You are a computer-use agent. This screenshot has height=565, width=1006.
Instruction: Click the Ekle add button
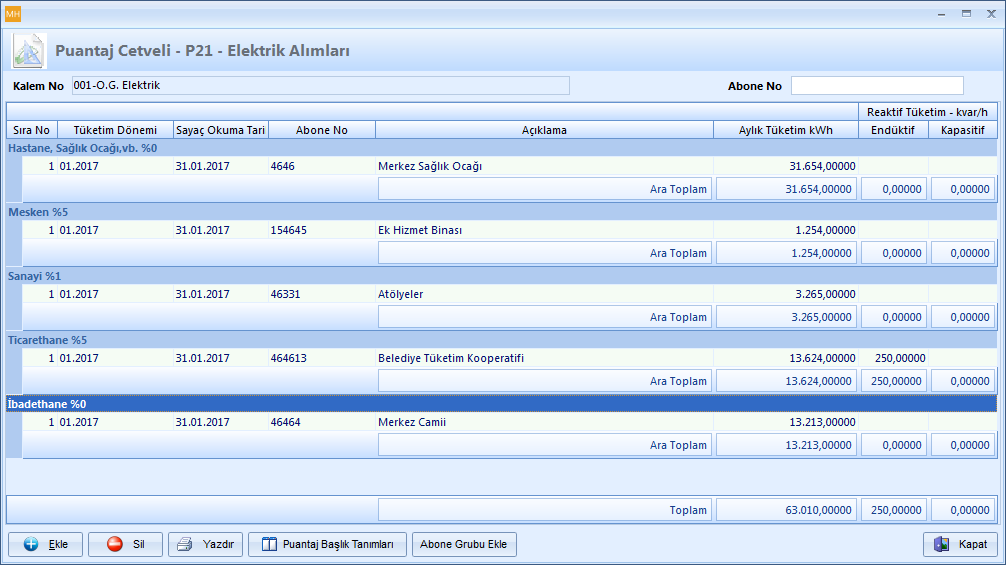tap(45, 544)
